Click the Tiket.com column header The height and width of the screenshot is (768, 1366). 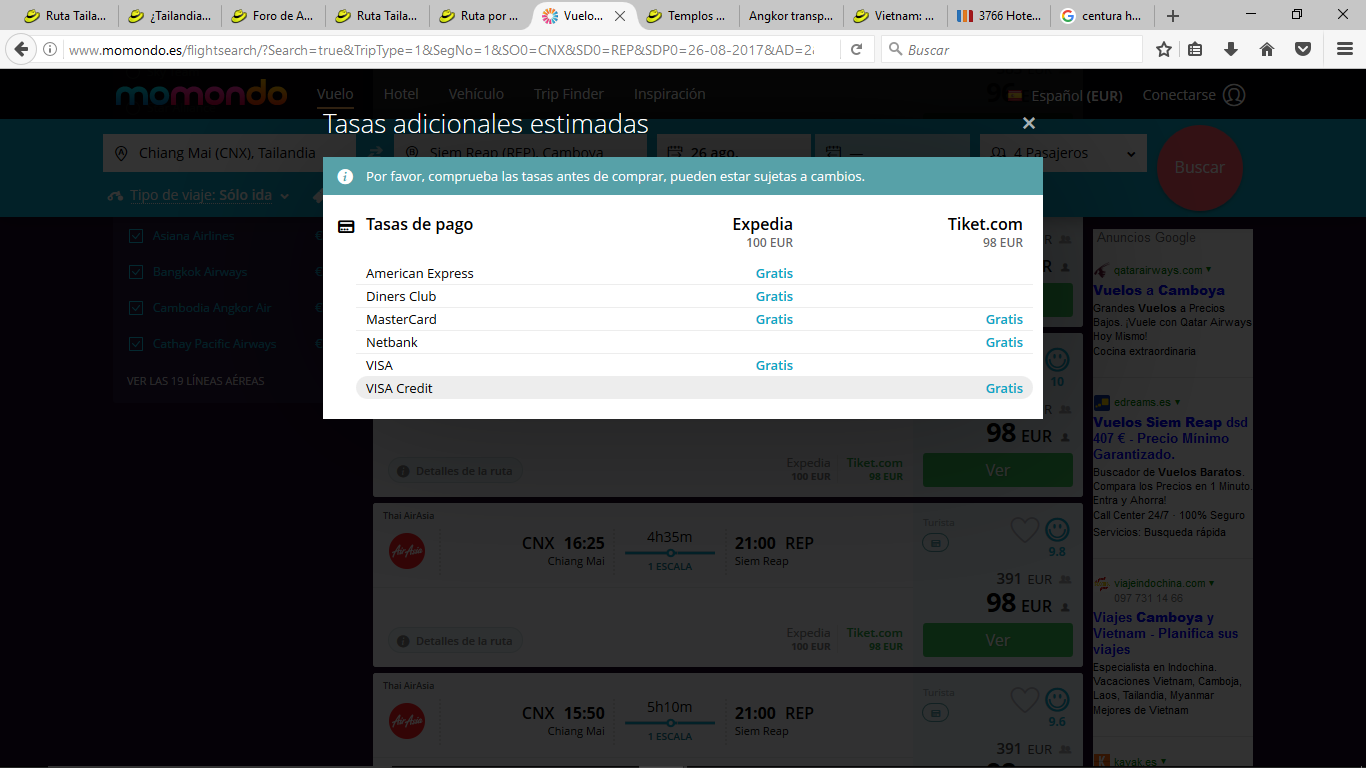pyautogui.click(x=985, y=224)
